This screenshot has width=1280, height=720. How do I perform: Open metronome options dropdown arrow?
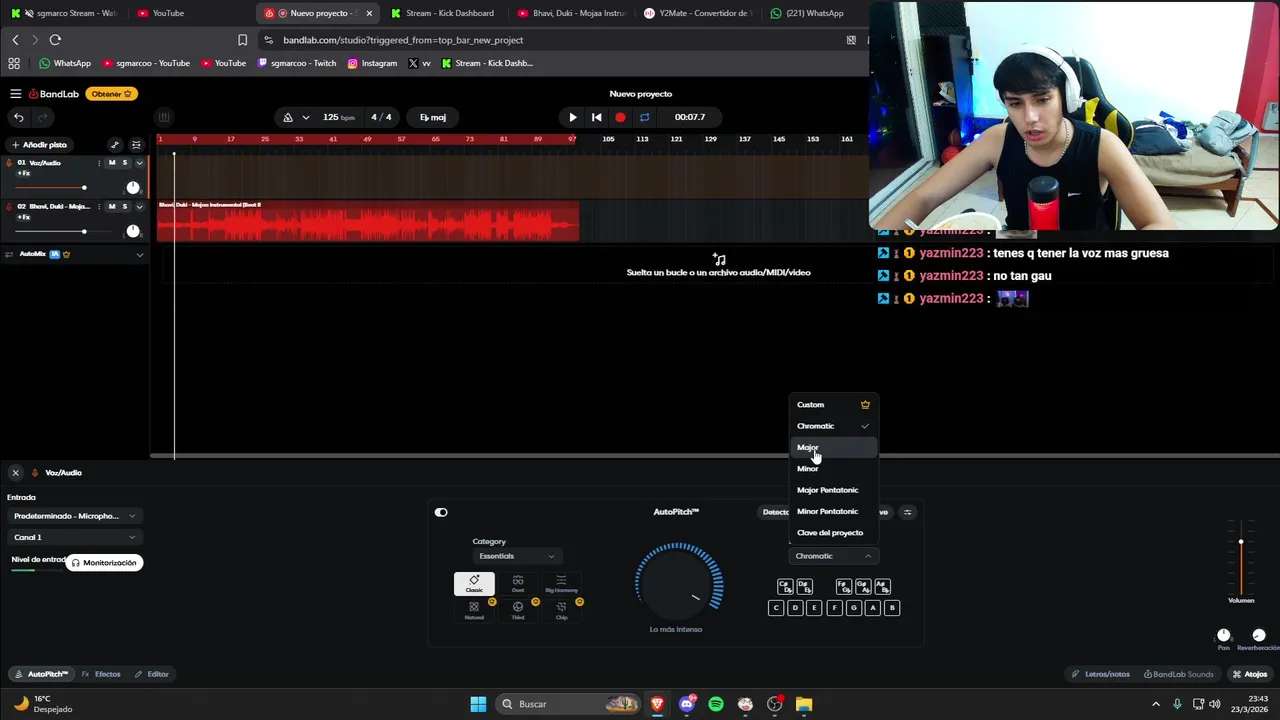coord(305,117)
